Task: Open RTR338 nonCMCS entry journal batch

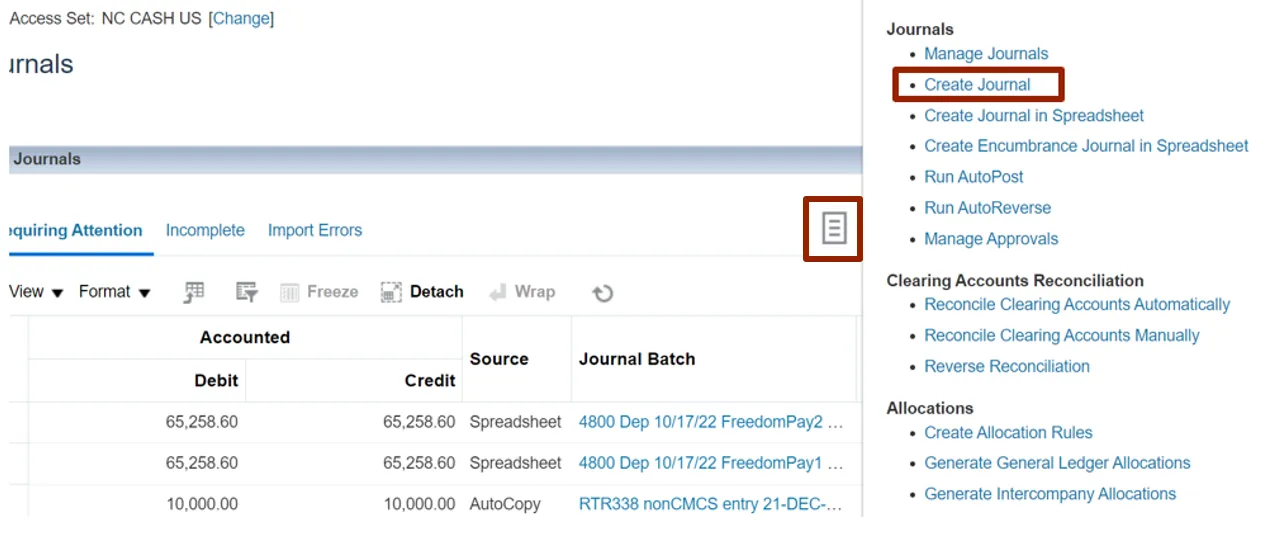Action: coord(709,504)
